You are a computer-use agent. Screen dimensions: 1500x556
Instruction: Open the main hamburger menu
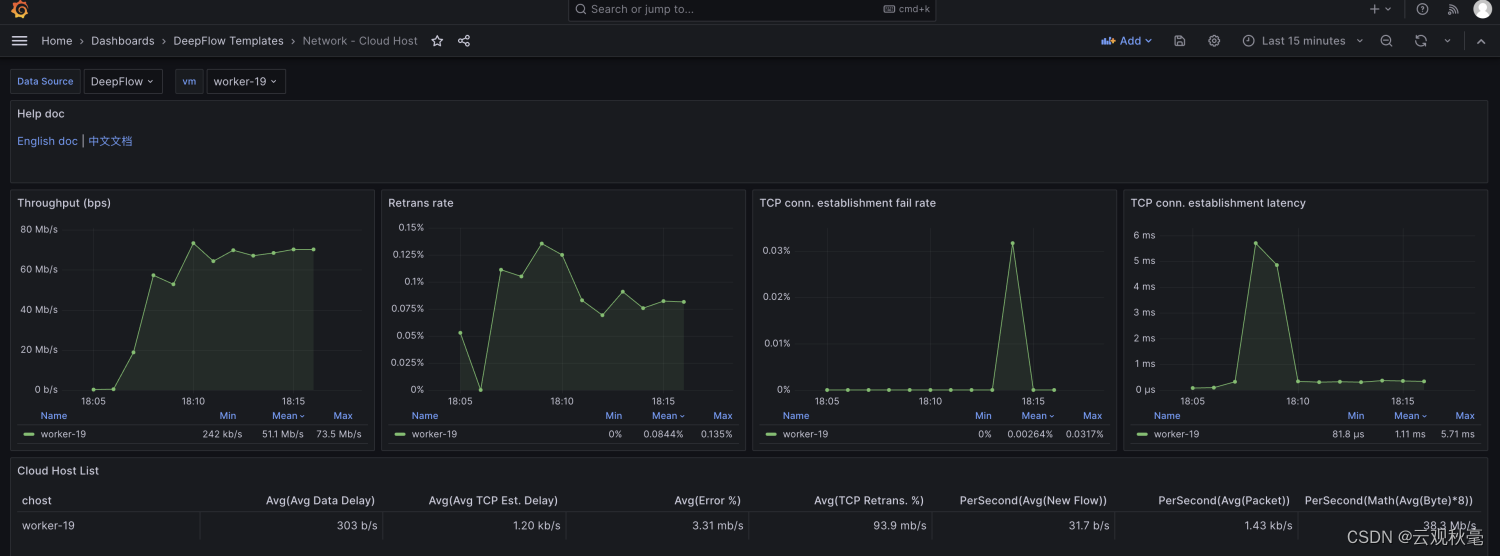(x=19, y=41)
